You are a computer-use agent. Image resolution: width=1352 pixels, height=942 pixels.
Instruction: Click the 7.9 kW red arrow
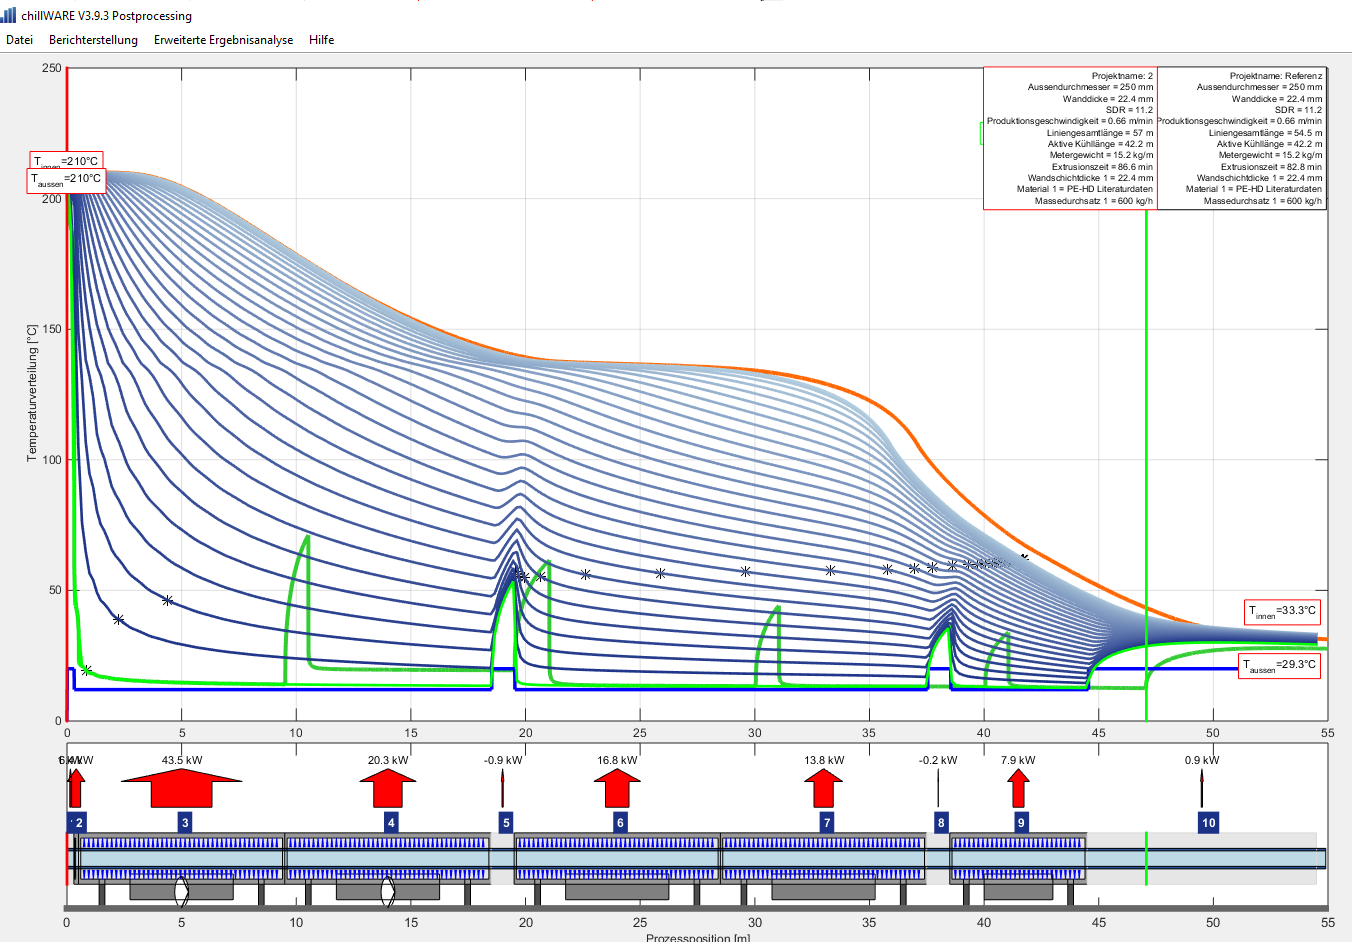(1018, 788)
